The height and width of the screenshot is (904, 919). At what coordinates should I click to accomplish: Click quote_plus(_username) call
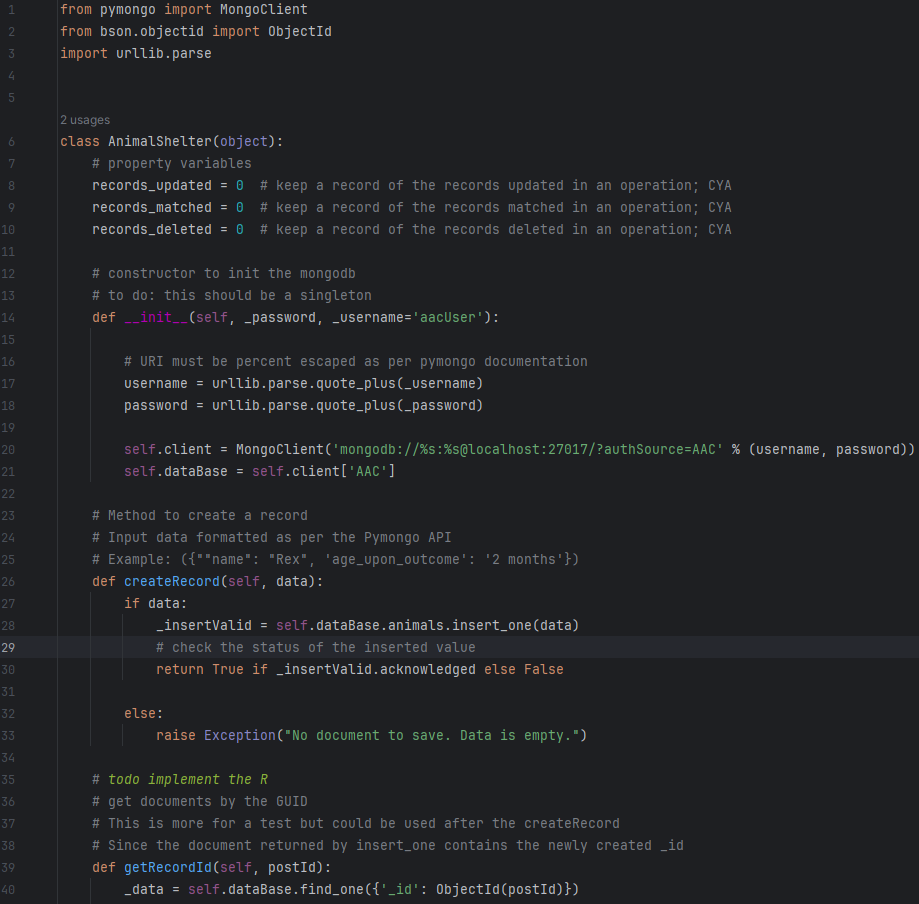pyautogui.click(x=399, y=383)
